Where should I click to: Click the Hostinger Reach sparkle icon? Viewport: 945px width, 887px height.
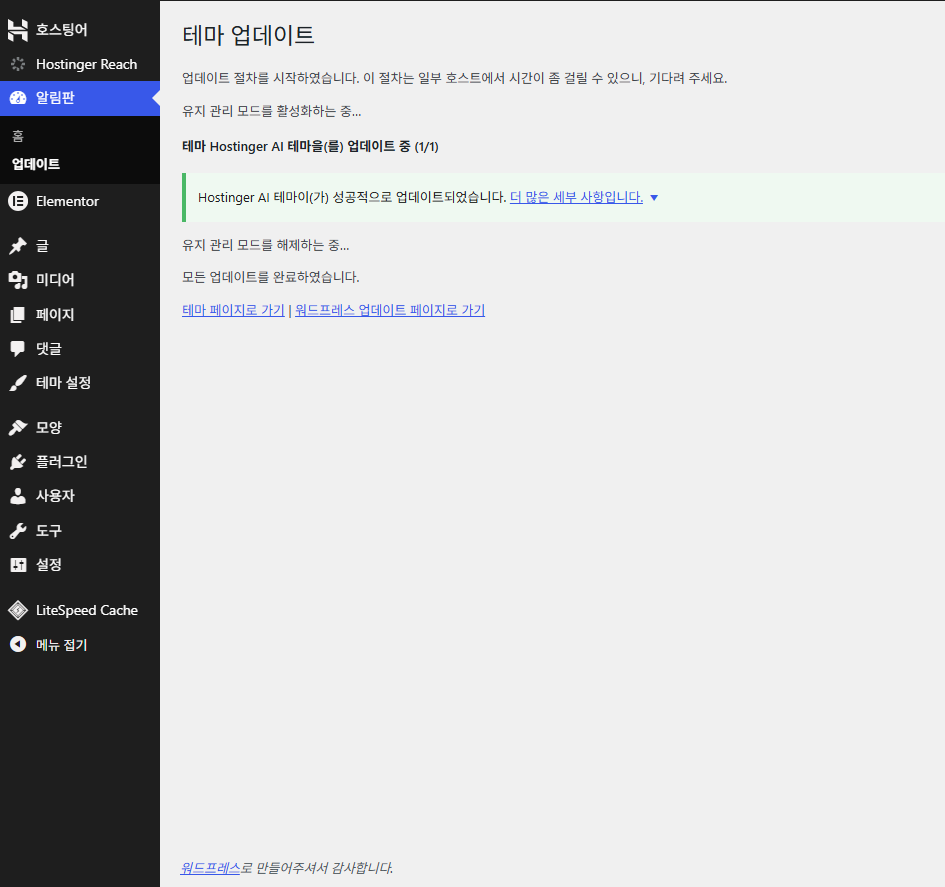[x=18, y=64]
